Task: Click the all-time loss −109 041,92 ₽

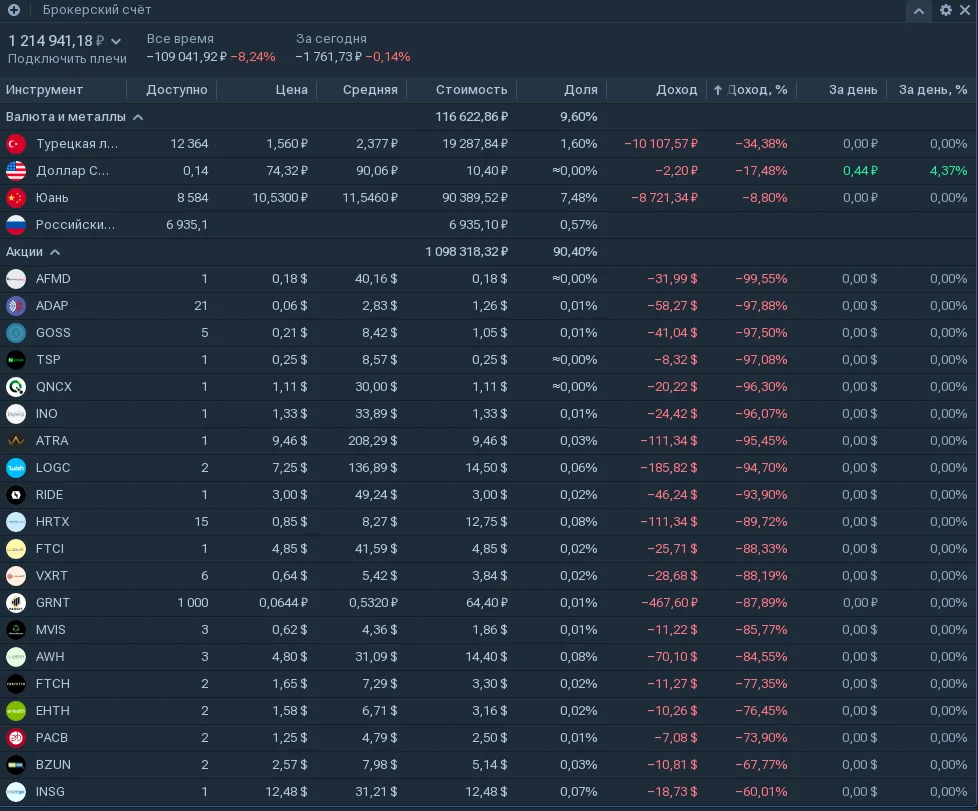Action: (x=186, y=57)
